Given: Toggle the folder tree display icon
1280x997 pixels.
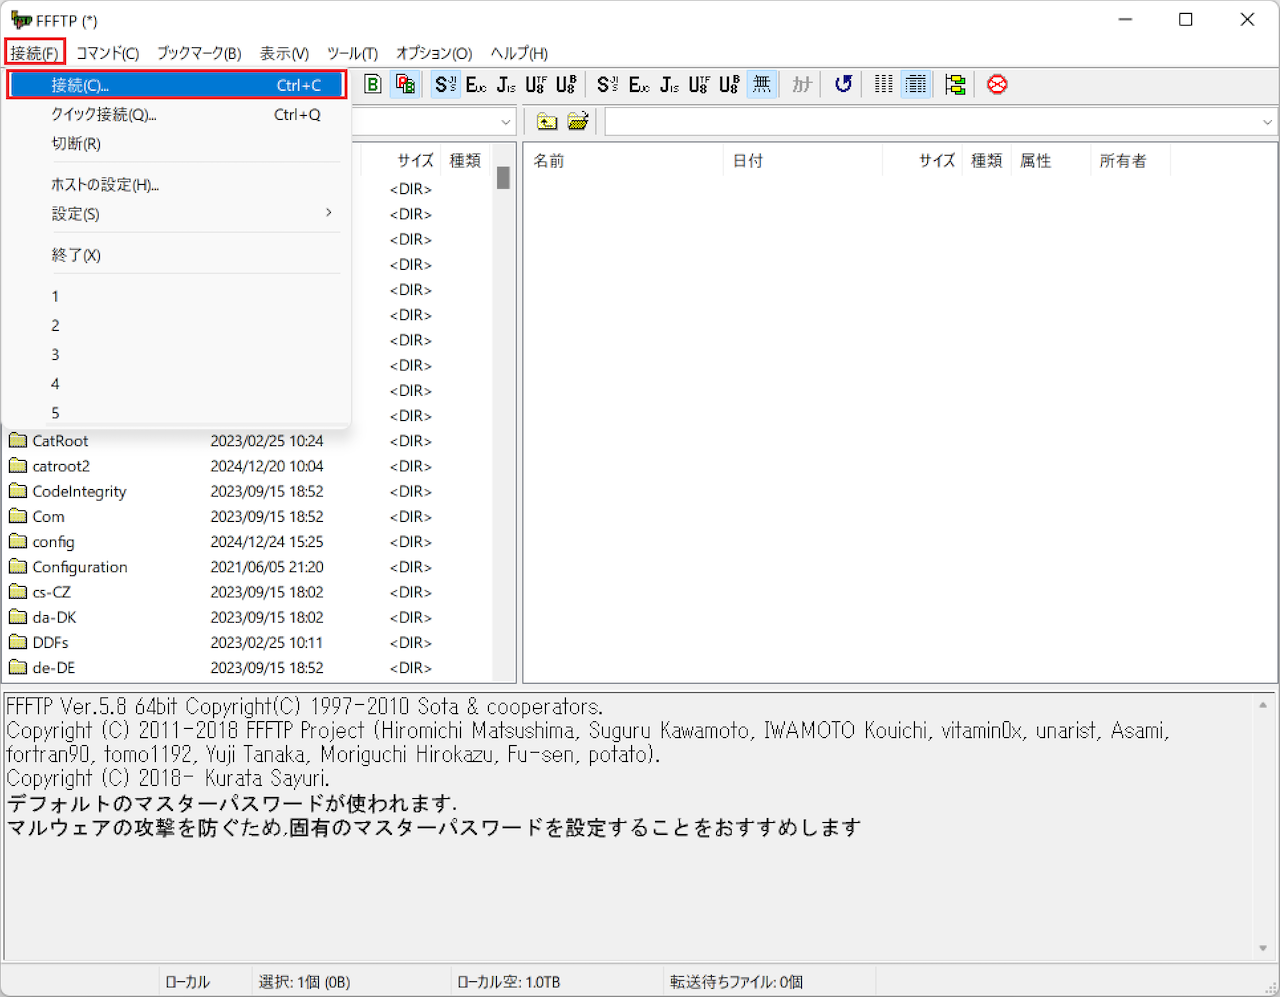Looking at the screenshot, I should click(955, 85).
